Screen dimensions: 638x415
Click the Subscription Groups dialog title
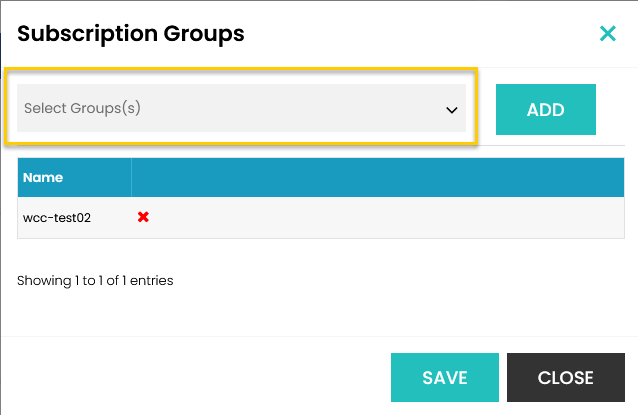pos(131,34)
